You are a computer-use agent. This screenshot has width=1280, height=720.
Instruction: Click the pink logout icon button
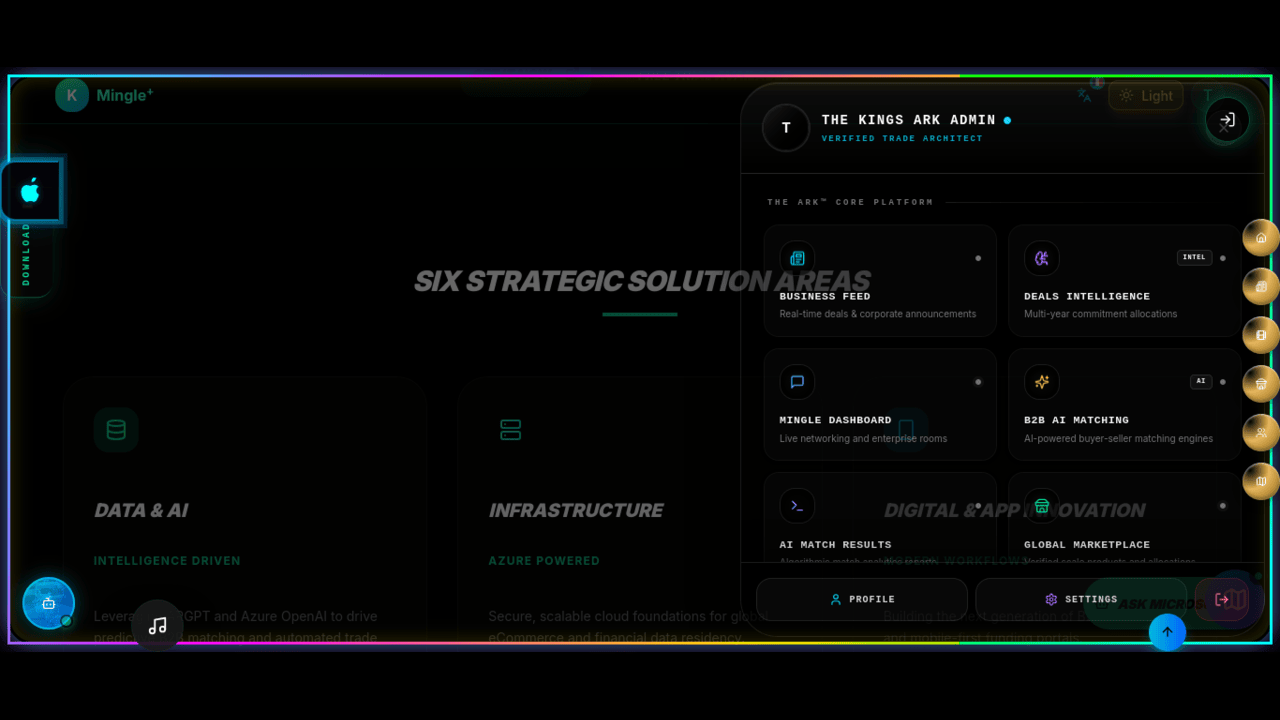click(1222, 600)
